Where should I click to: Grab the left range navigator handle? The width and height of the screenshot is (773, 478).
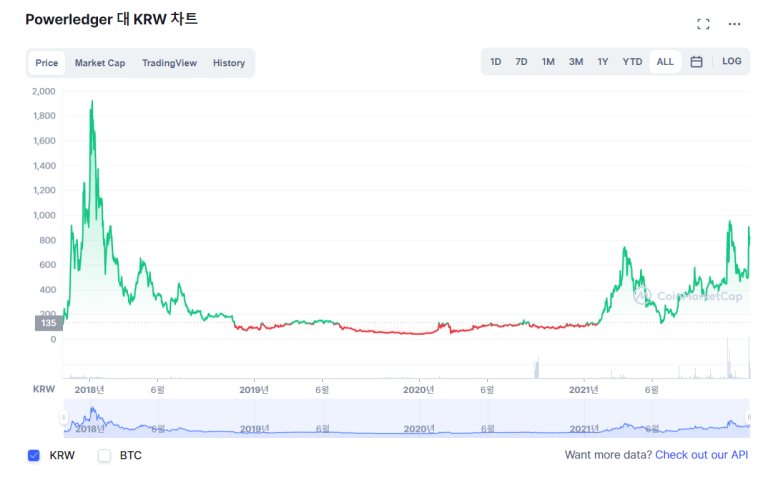pos(64,417)
